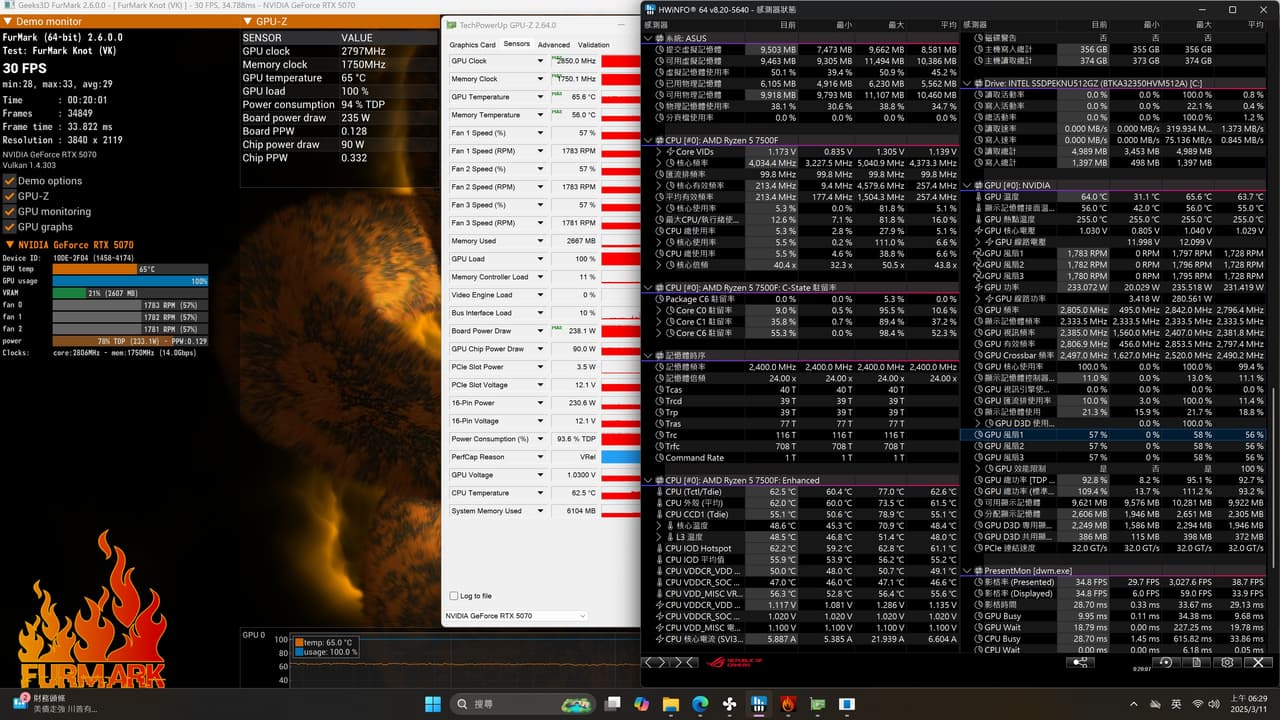Show hidden tray icons chevron
This screenshot has width=1280, height=720.
pyautogui.click(x=1134, y=704)
